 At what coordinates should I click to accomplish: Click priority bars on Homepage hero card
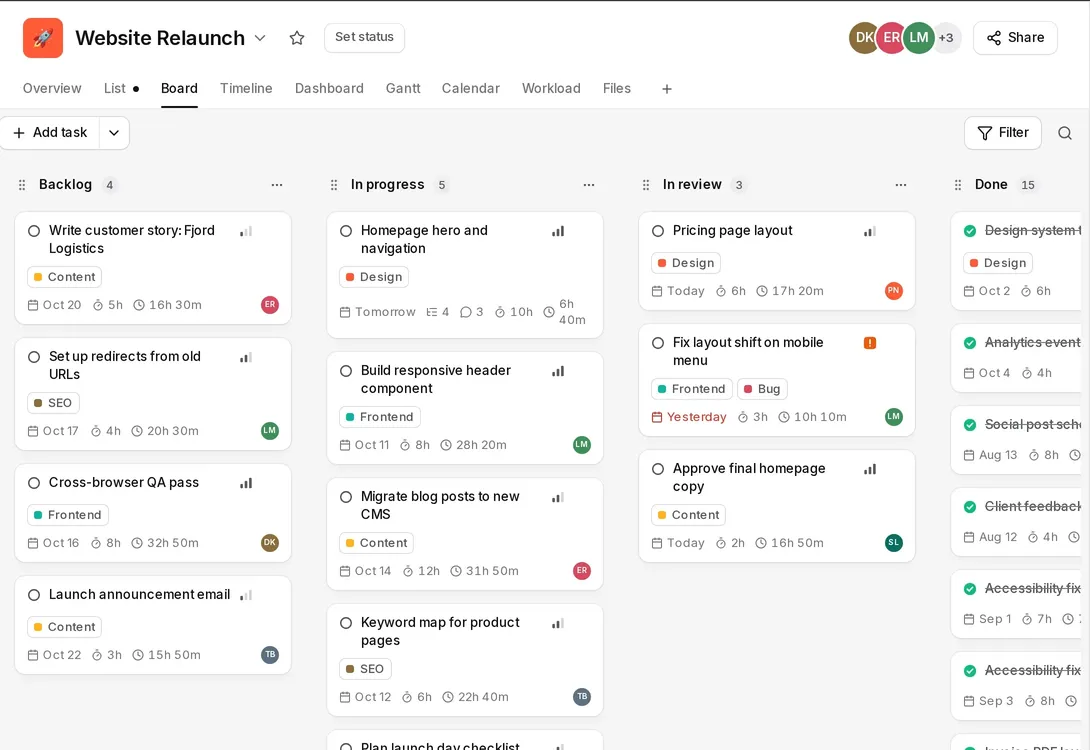coord(558,231)
